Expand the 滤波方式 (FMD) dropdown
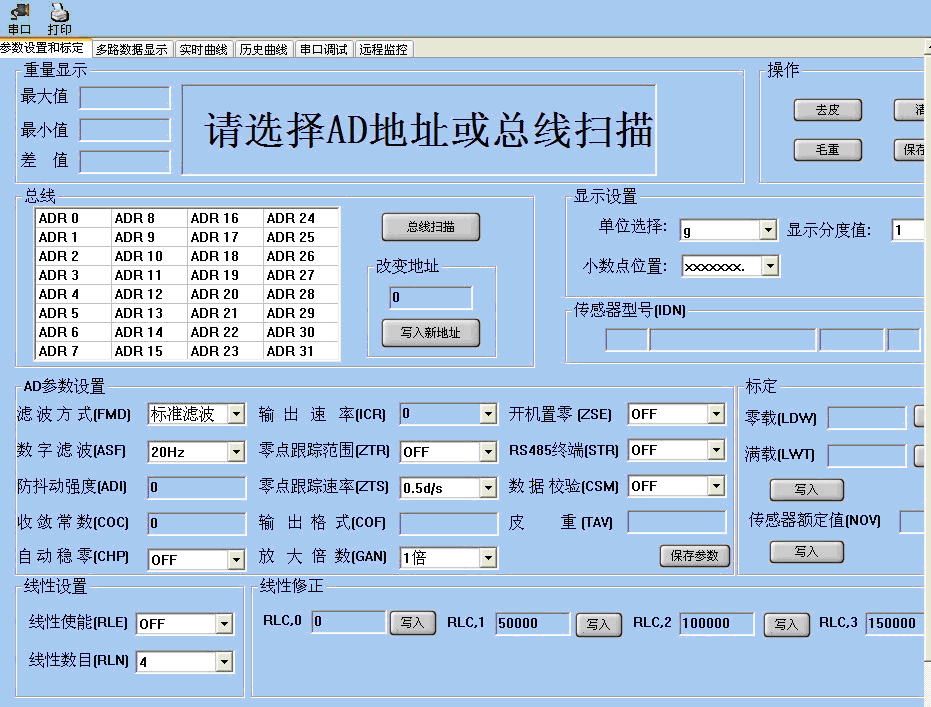This screenshot has width=931, height=707. tap(236, 414)
